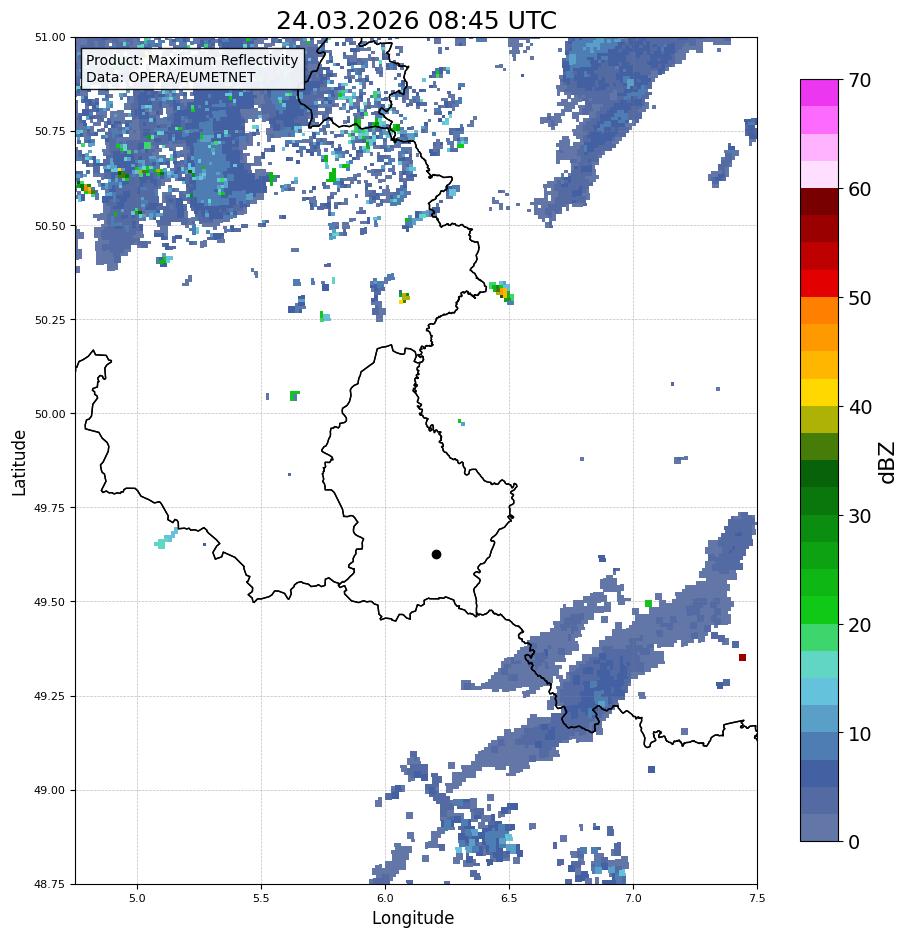
Task: Click latitude tick label "50.25"
Action: pyautogui.click(x=50, y=320)
